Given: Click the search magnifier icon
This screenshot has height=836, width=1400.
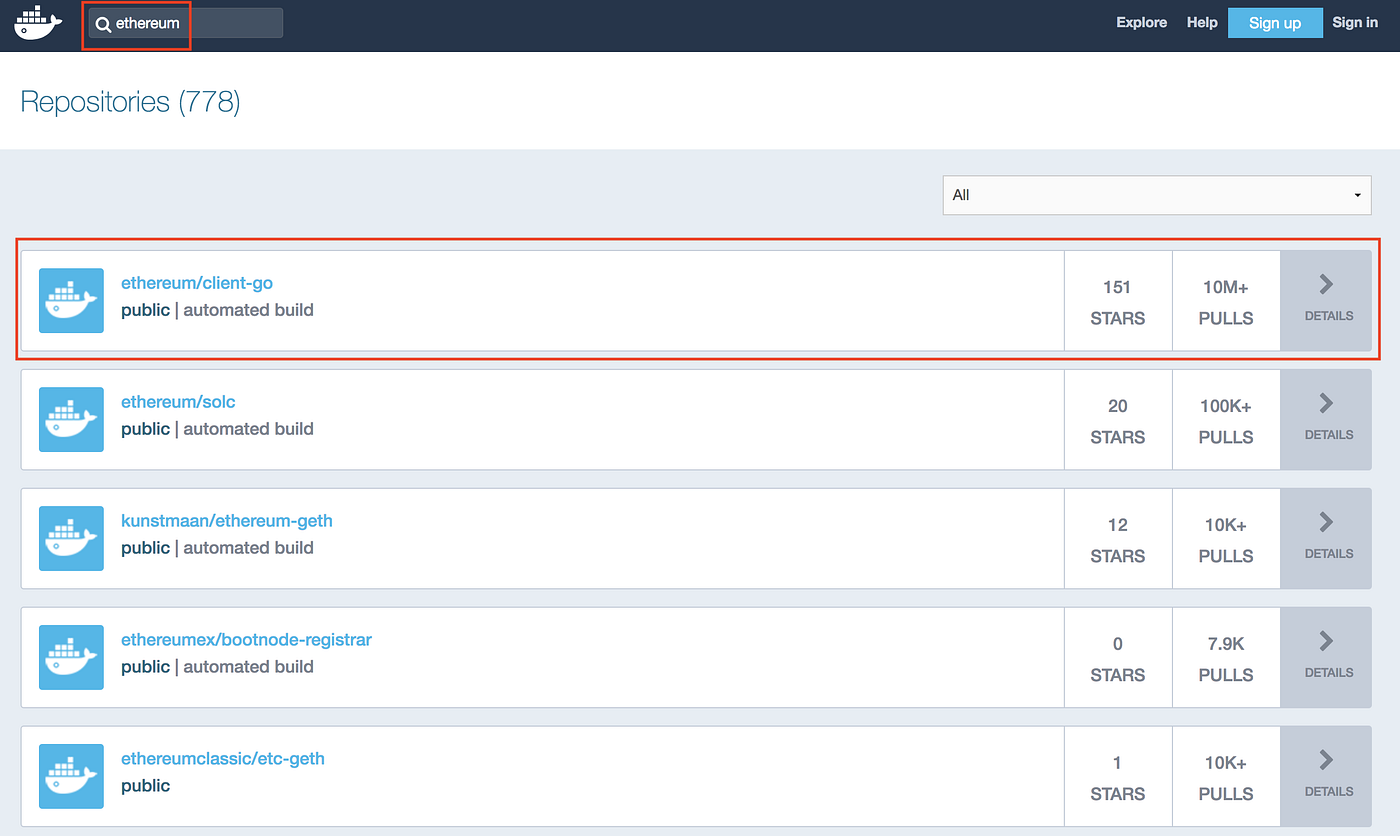Looking at the screenshot, I should click(x=103, y=24).
